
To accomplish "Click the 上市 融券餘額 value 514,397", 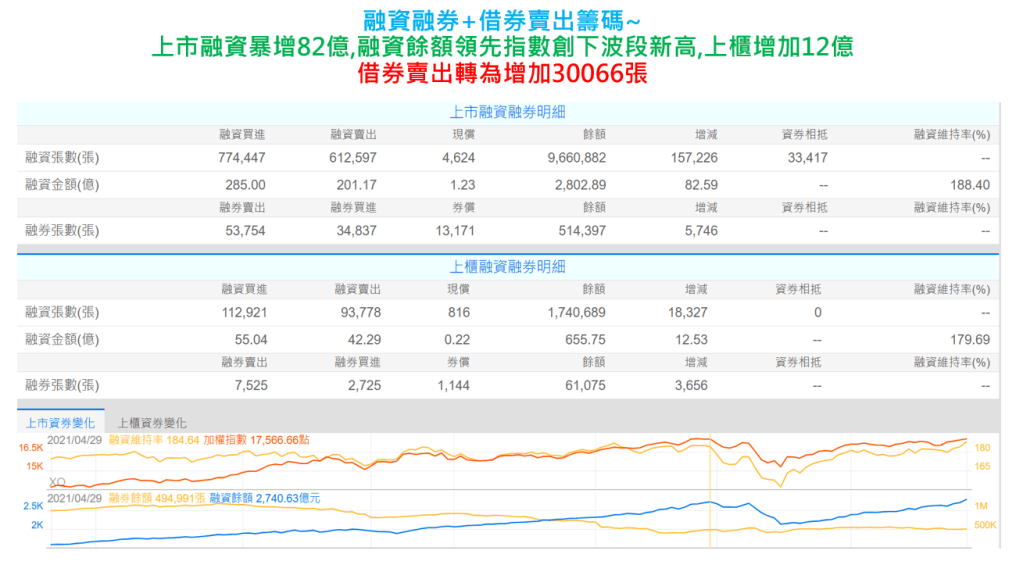I will (583, 231).
